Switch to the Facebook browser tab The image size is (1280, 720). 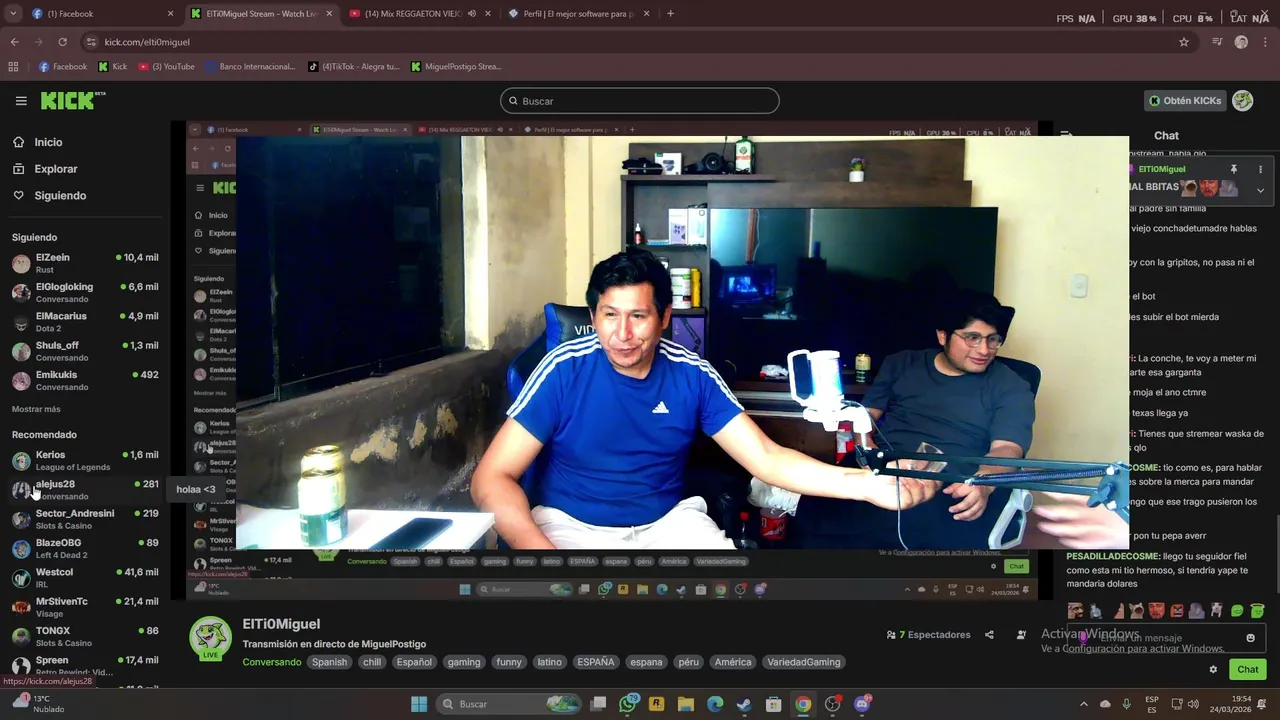tap(100, 14)
